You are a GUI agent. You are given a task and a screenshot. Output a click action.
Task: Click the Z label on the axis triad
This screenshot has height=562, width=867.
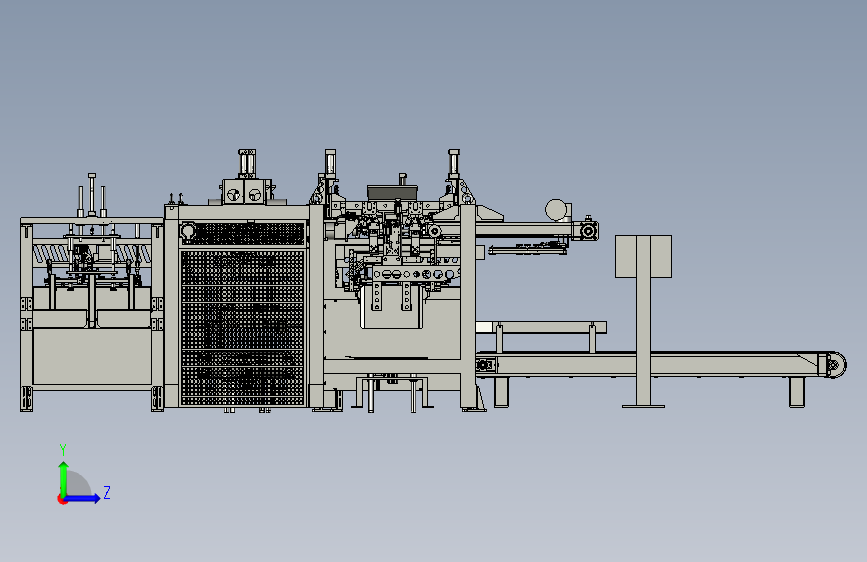[x=107, y=493]
